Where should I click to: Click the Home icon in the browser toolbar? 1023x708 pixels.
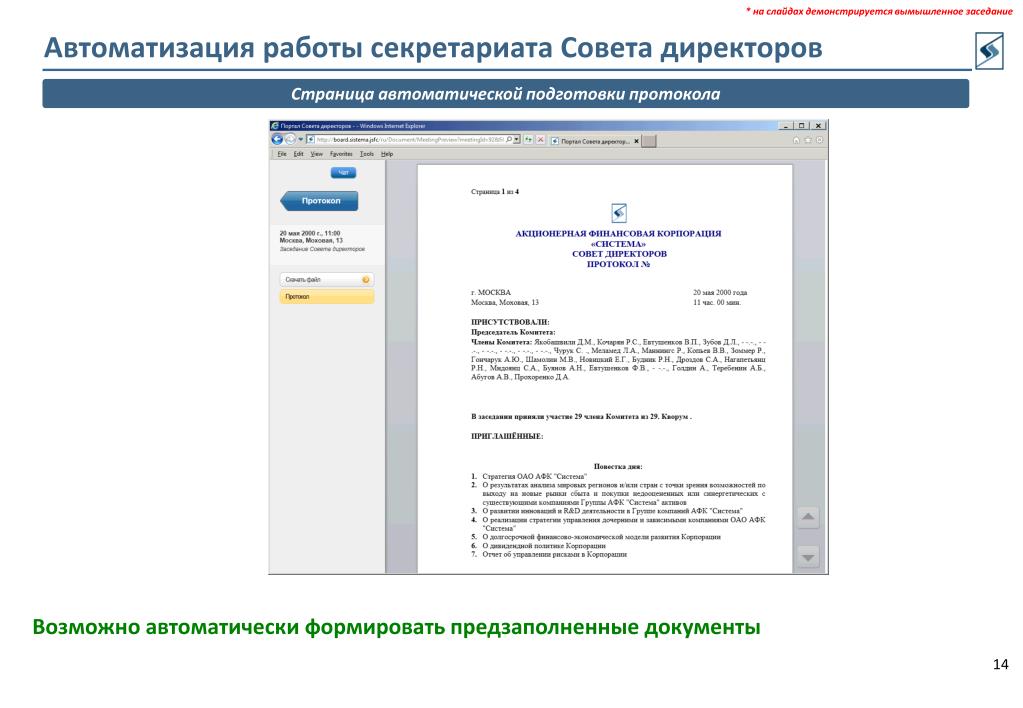click(796, 140)
